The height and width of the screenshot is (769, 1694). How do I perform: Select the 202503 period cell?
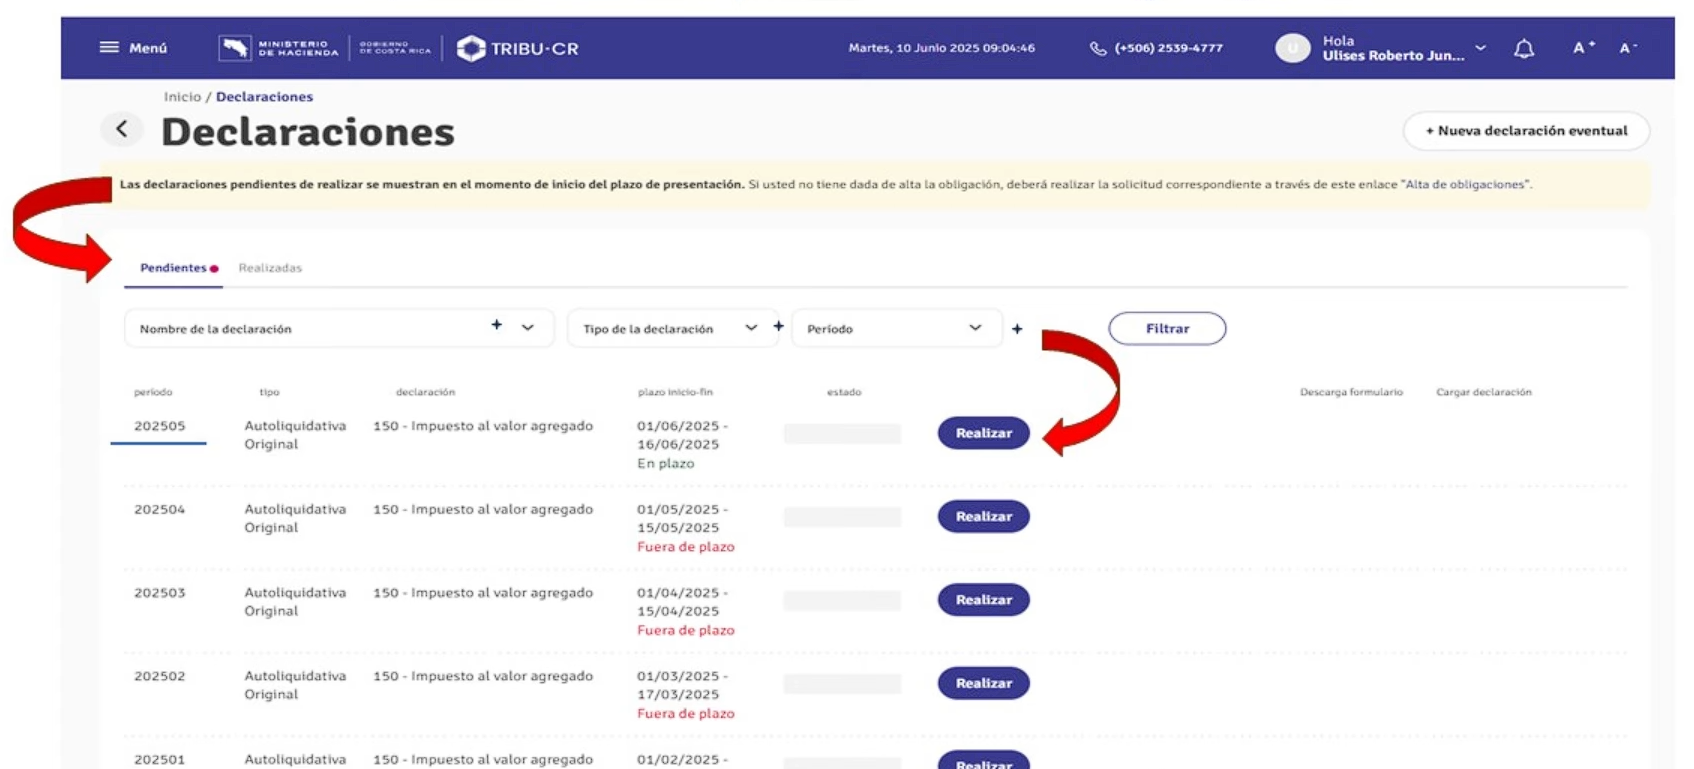(x=160, y=593)
